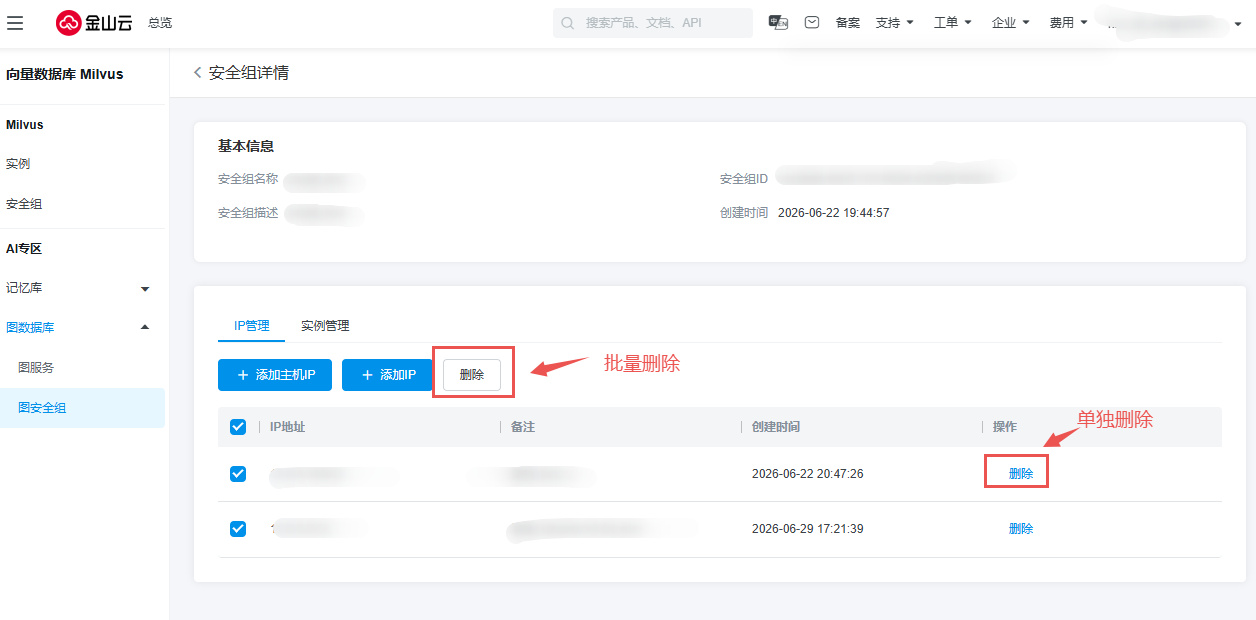Screen dimensions: 1256x620
Task: Open the language switch icon
Action: [778, 22]
